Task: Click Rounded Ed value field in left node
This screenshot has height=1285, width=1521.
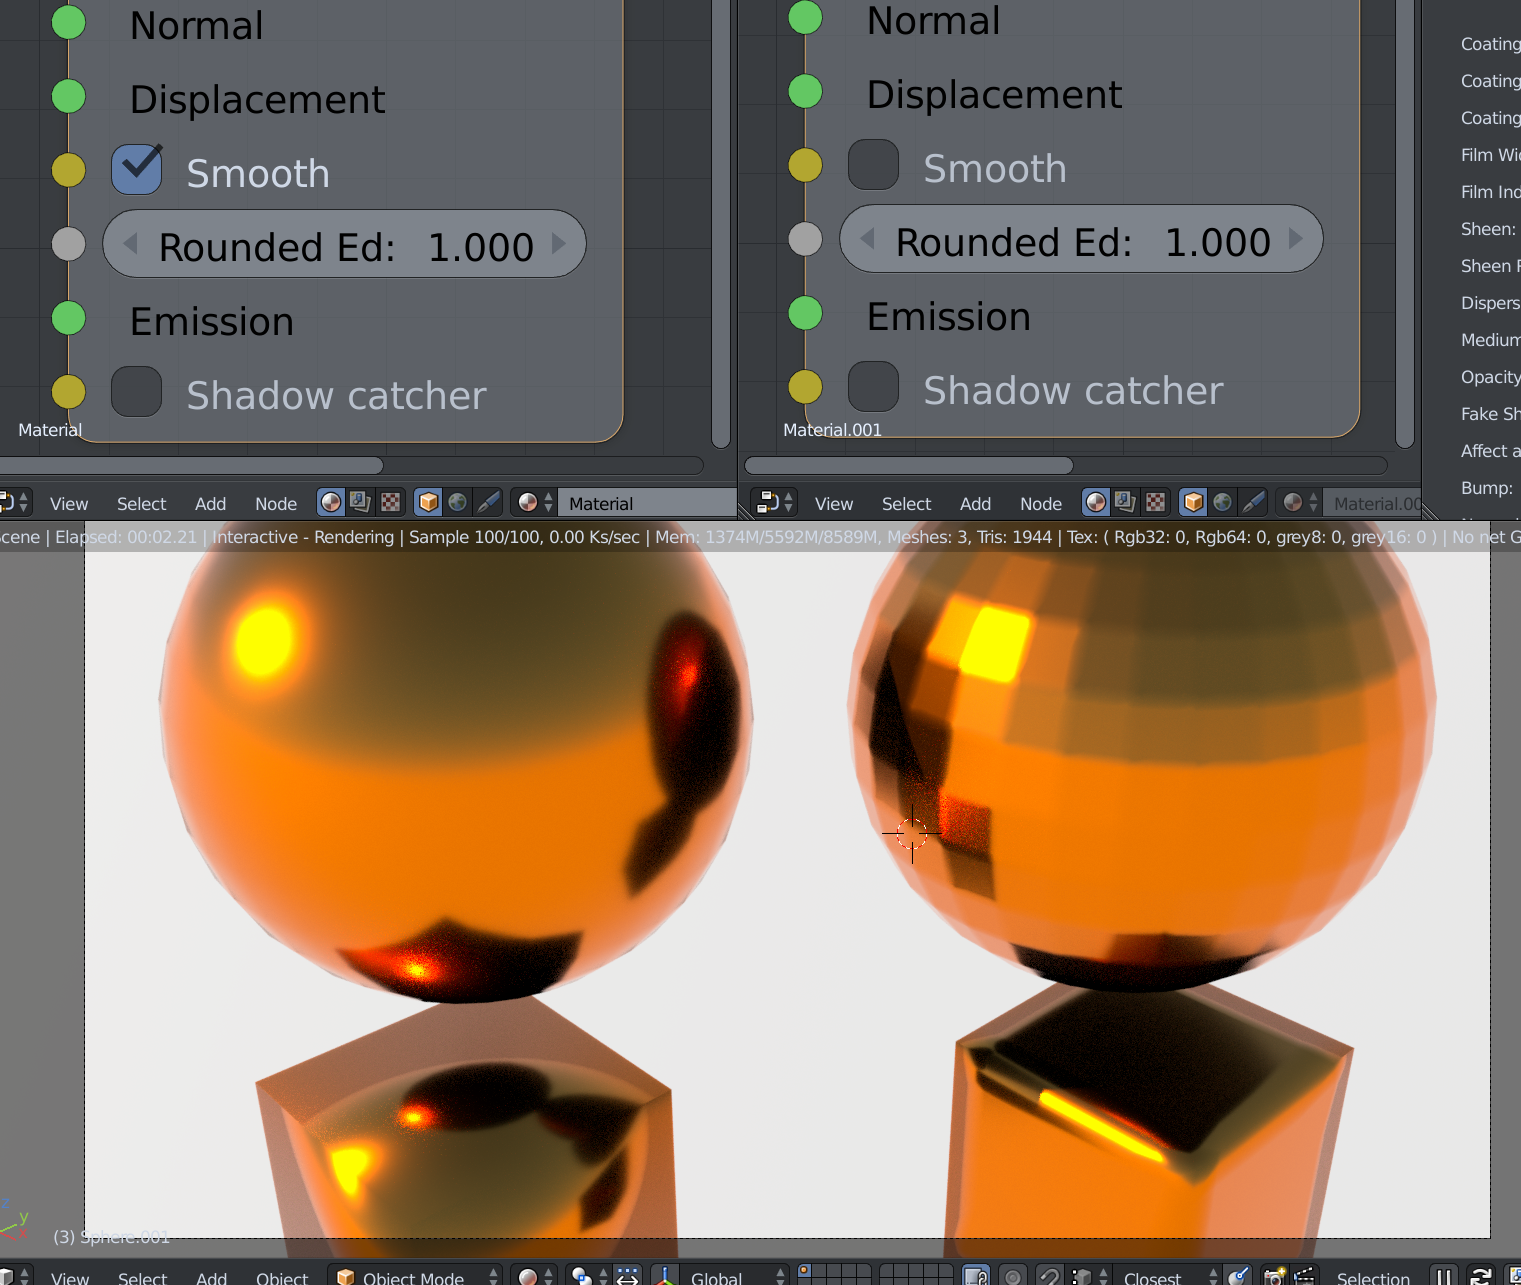Action: (x=344, y=244)
